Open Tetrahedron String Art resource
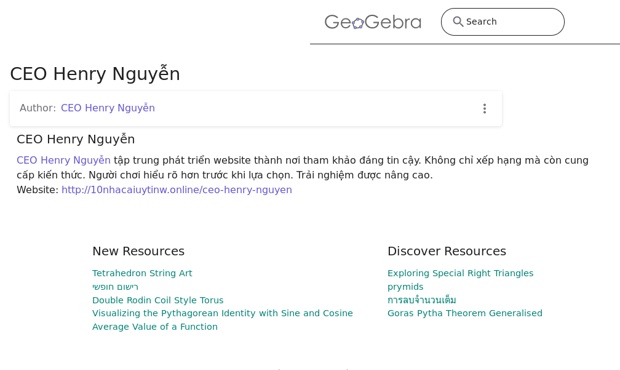The width and height of the screenshot is (620, 370). (142, 273)
